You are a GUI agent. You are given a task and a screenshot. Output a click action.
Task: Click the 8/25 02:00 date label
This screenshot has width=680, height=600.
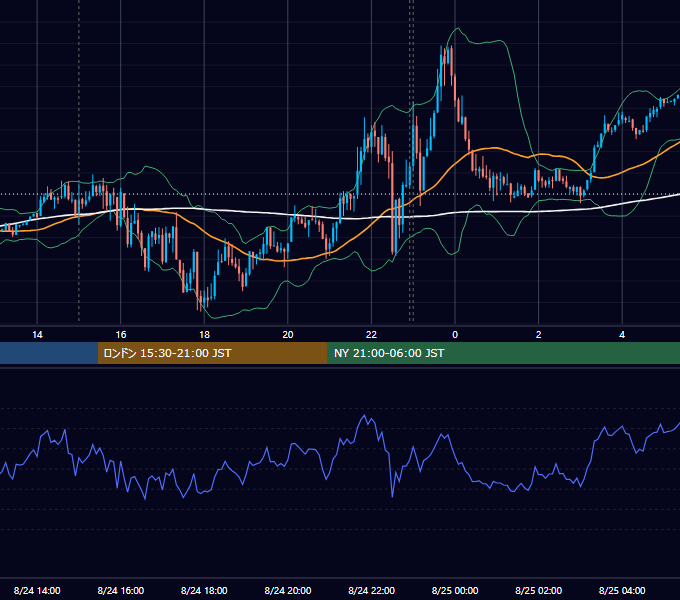click(x=539, y=590)
